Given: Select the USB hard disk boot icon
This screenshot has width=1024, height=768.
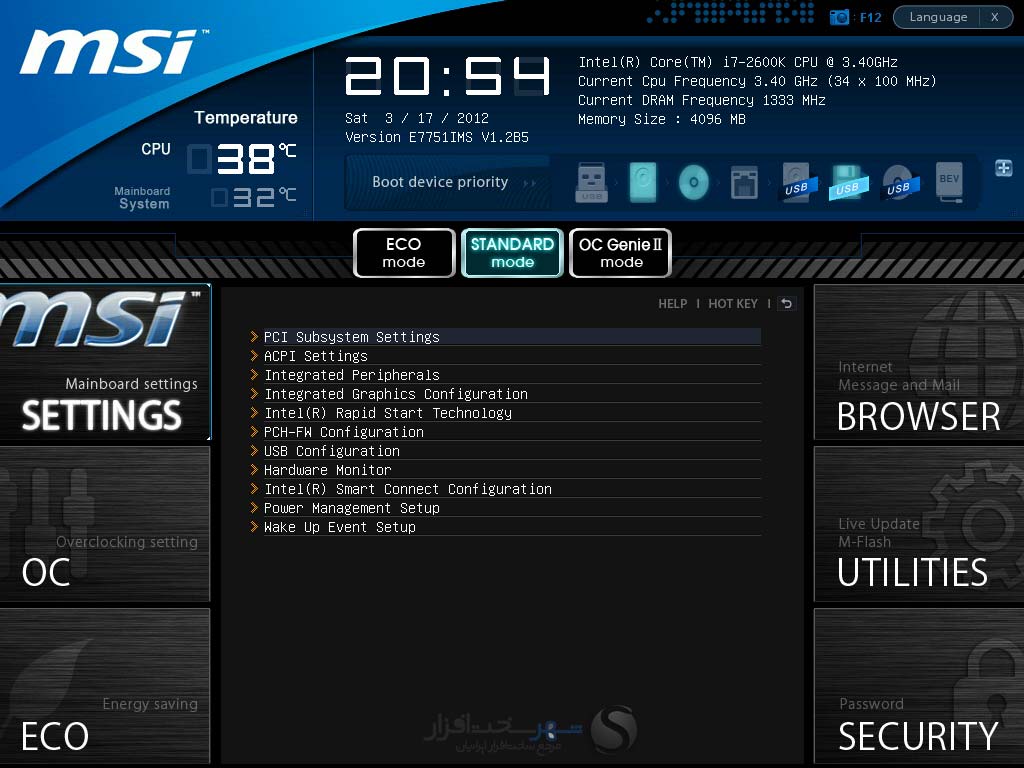Looking at the screenshot, I should [x=796, y=182].
